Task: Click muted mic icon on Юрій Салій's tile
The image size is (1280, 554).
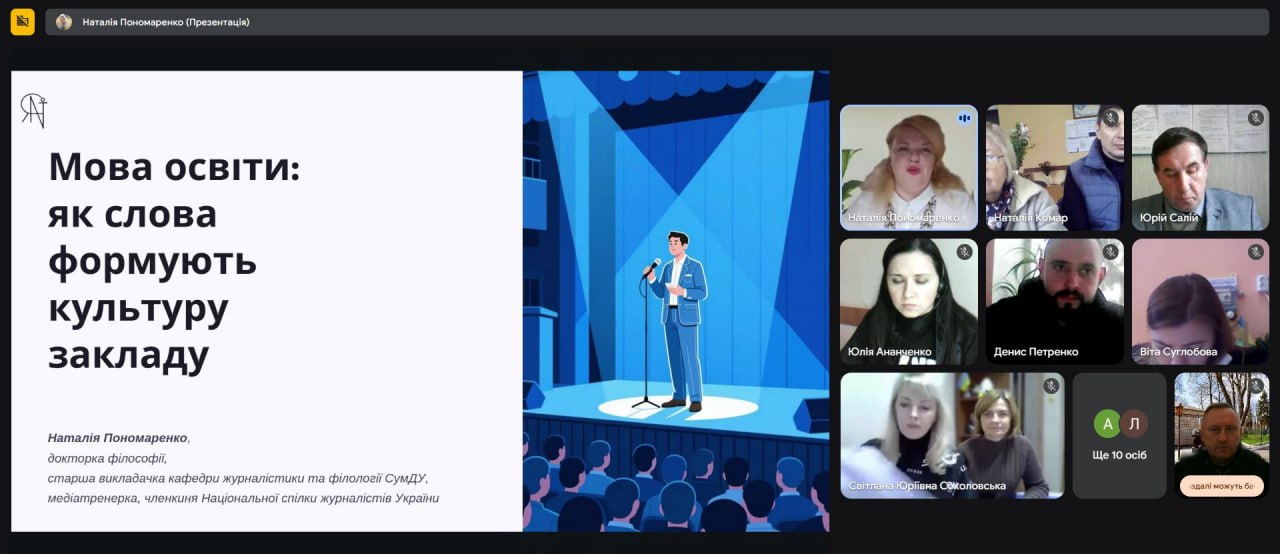Action: pos(1255,118)
